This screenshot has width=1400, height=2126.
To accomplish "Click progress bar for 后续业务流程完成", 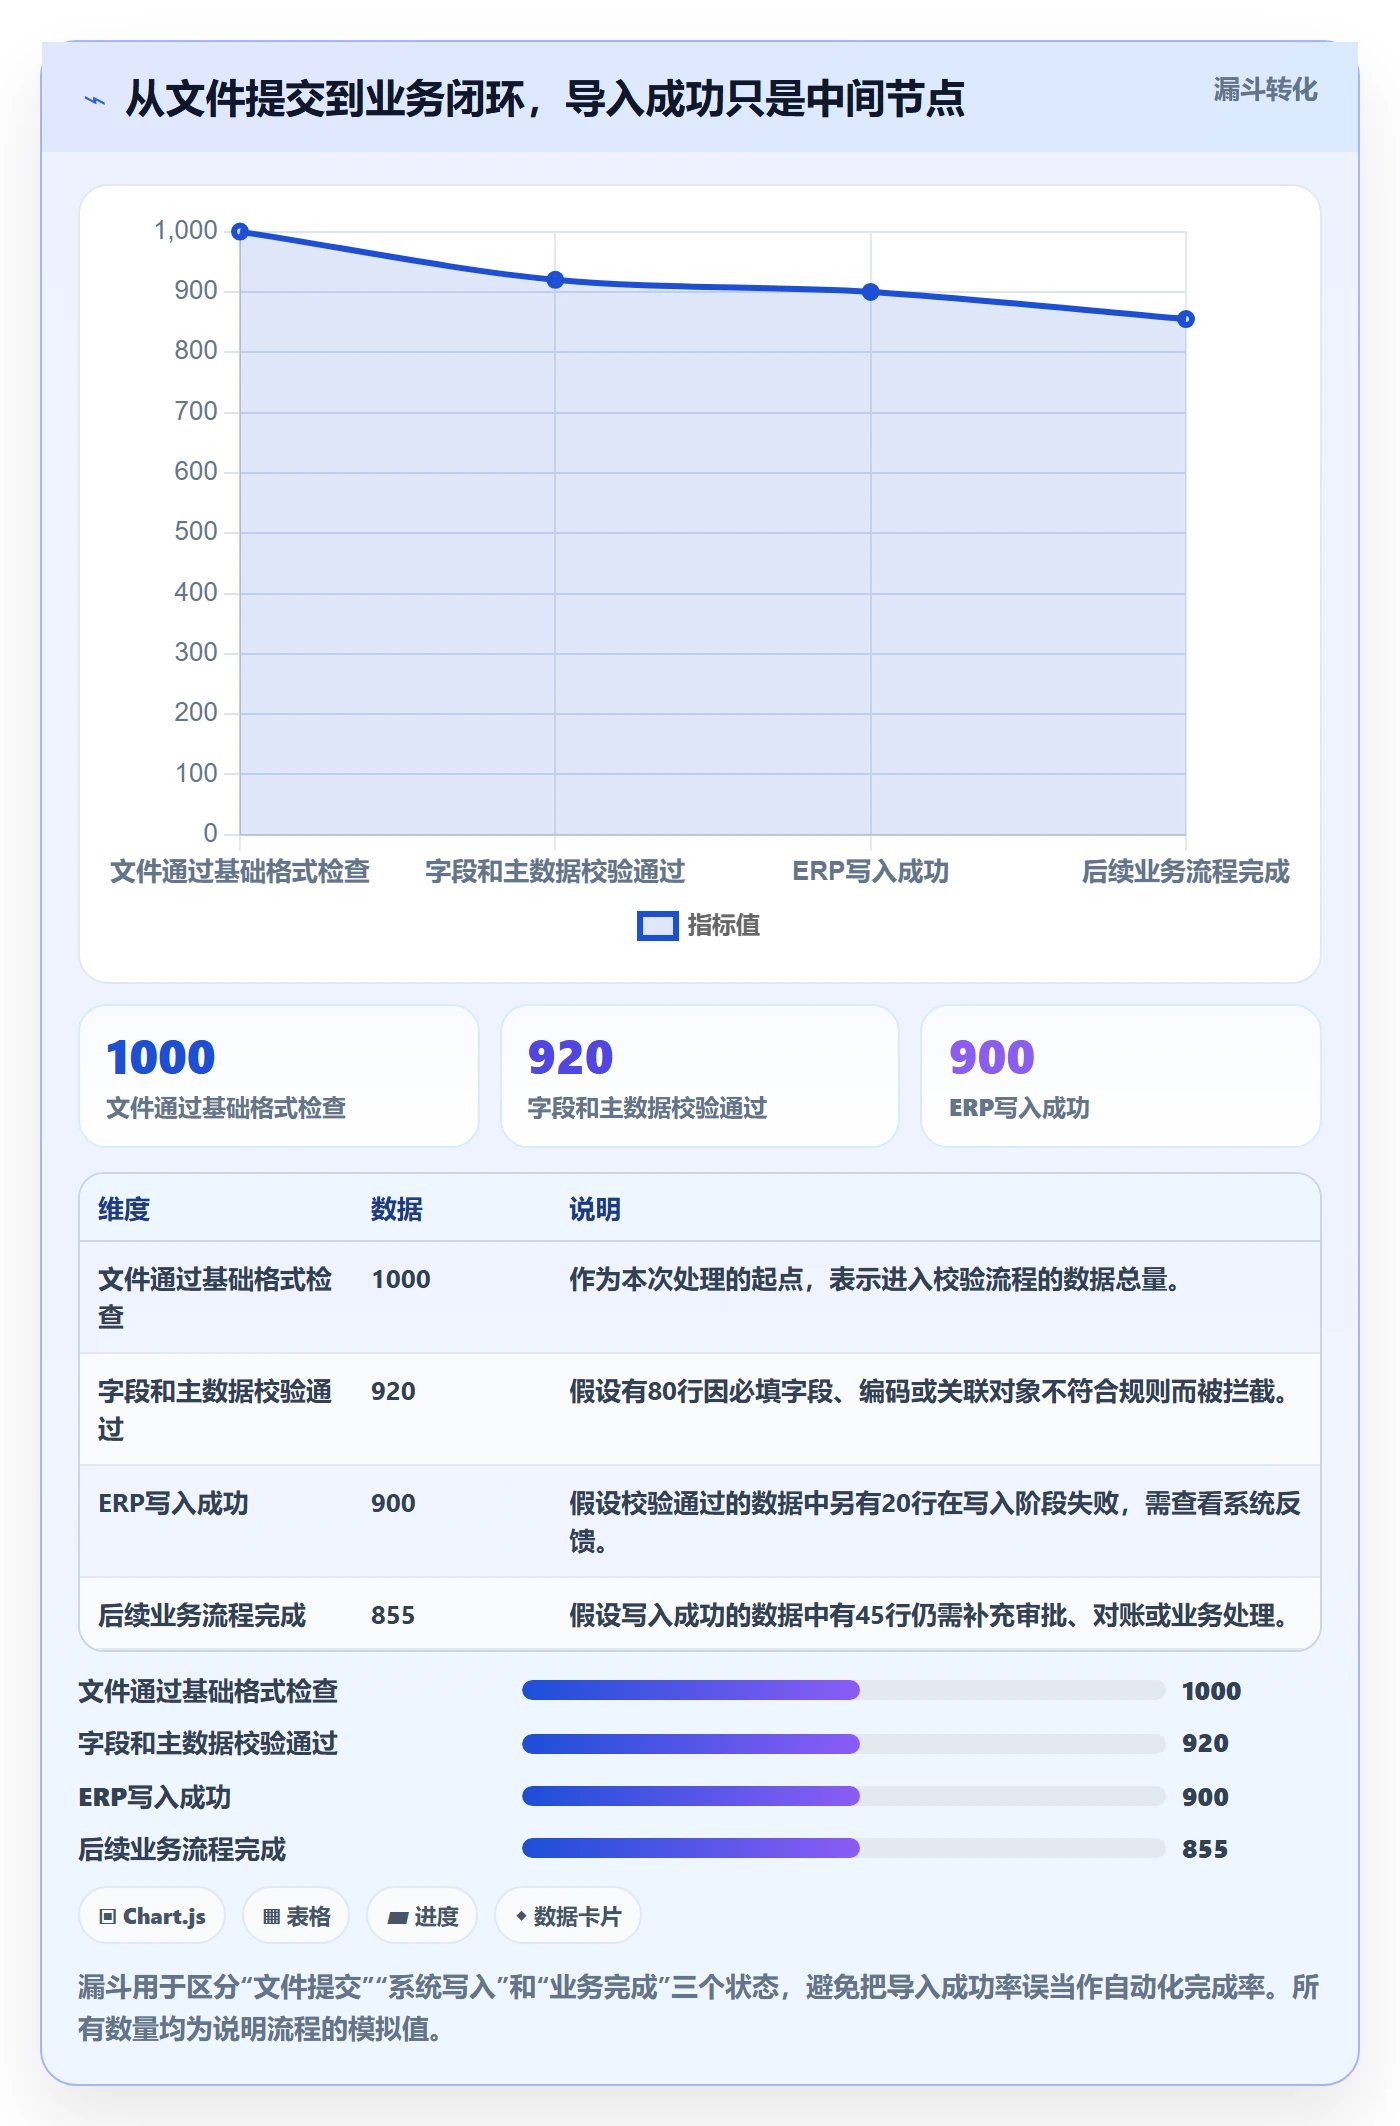I will [843, 1848].
